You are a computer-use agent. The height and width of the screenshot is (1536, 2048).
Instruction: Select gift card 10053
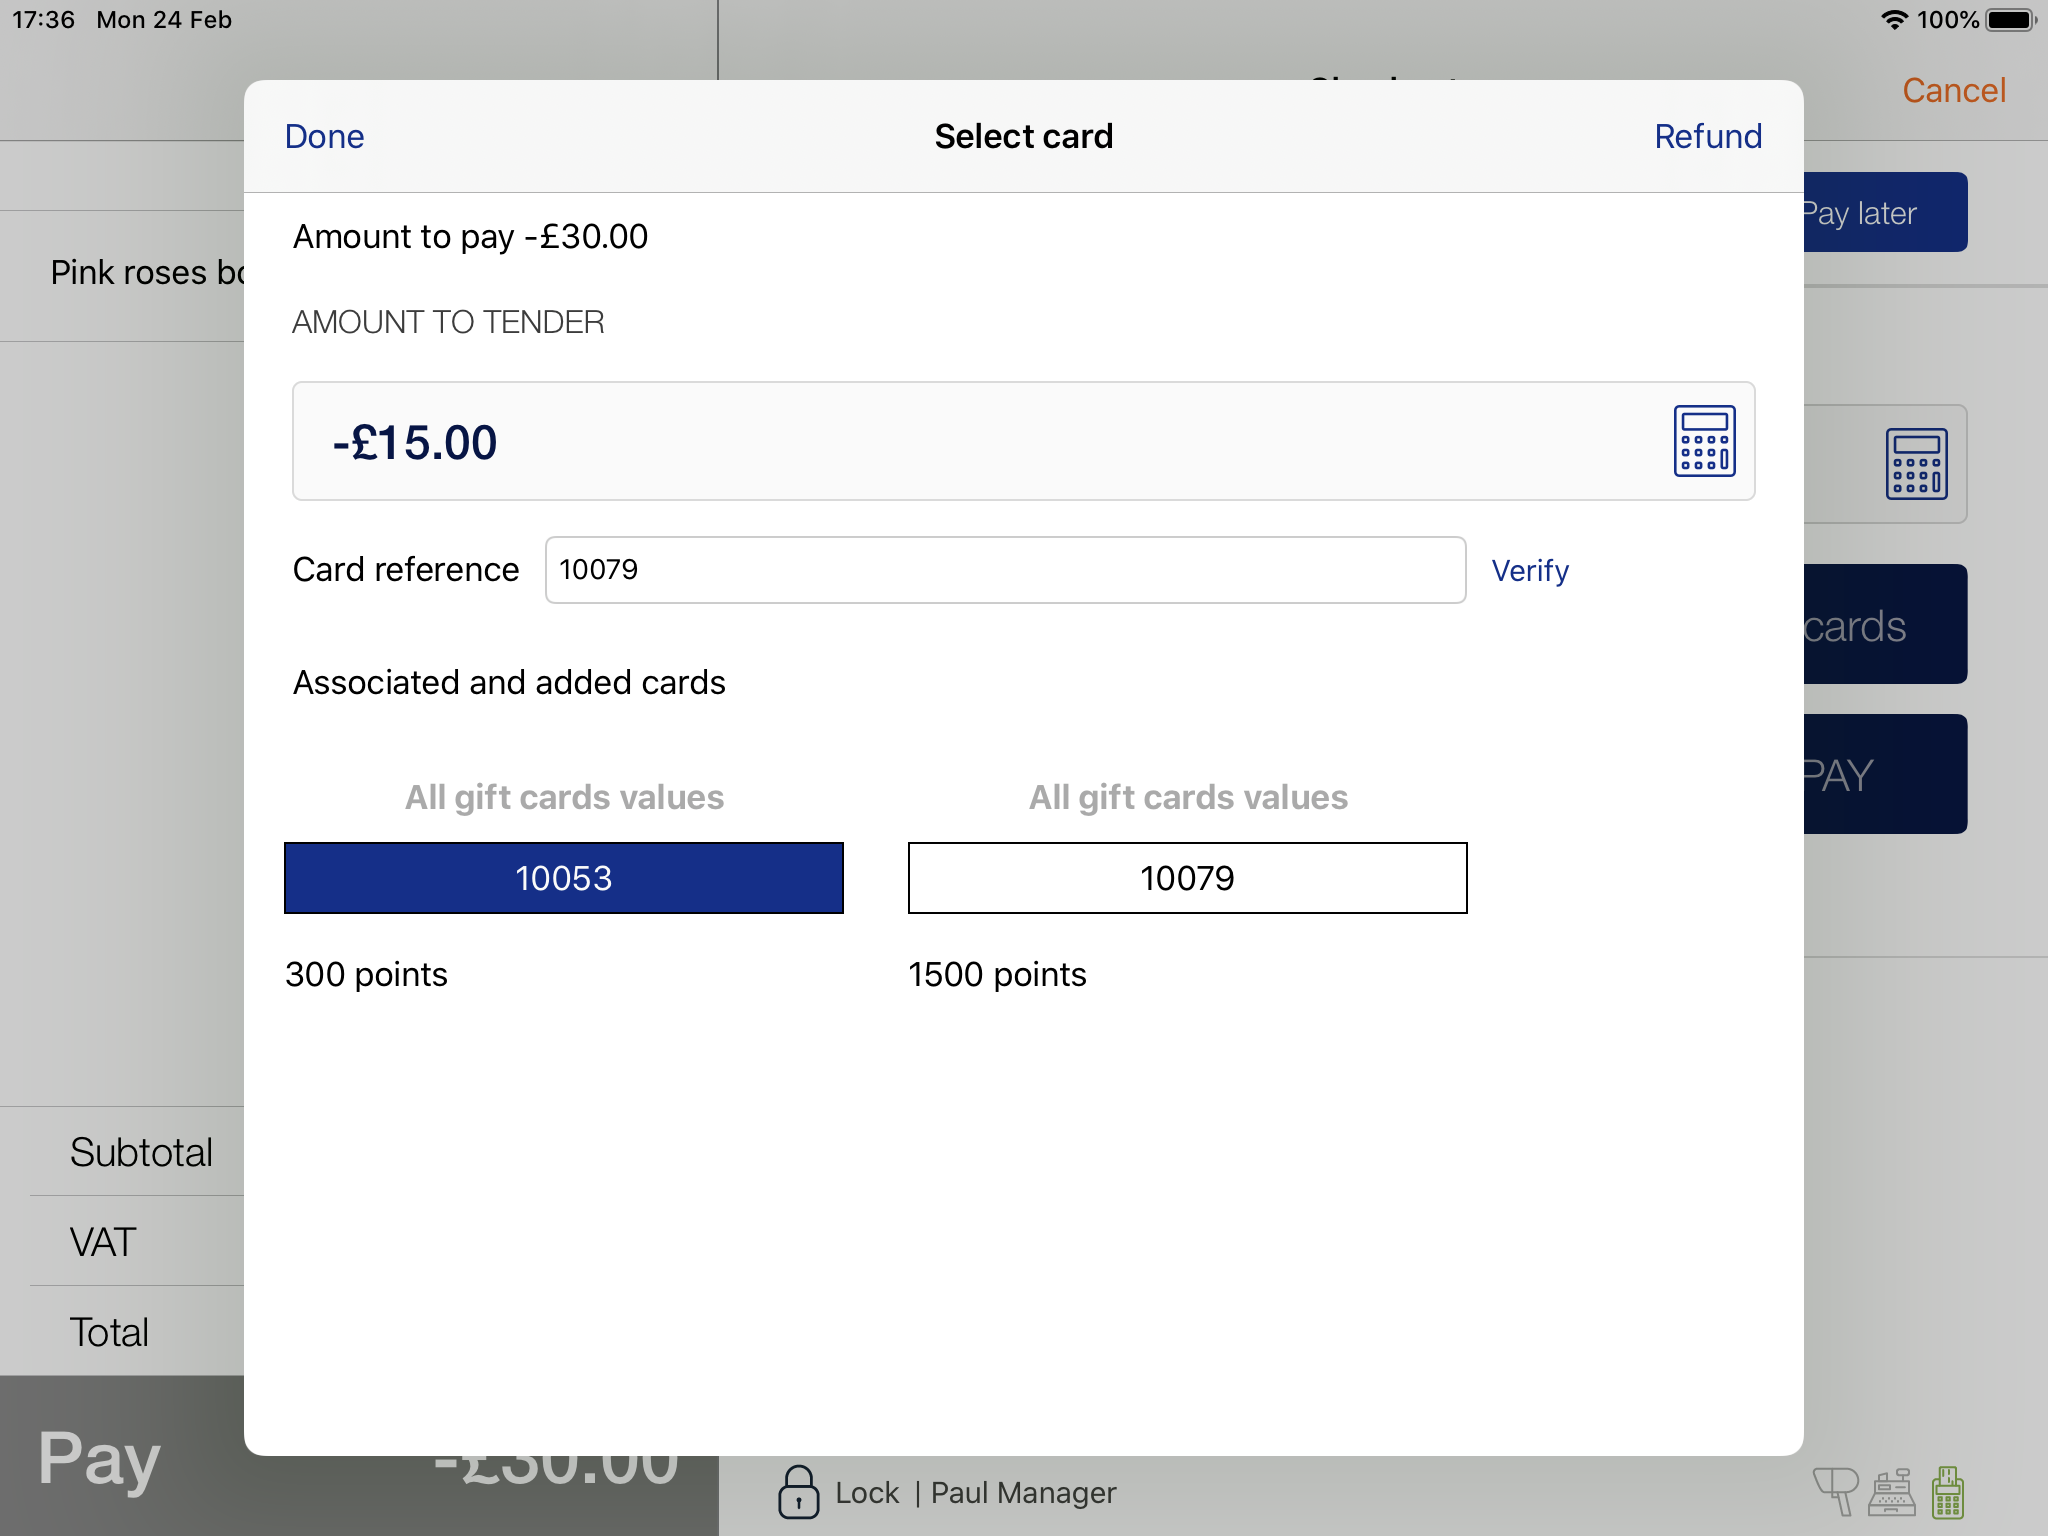pos(564,878)
